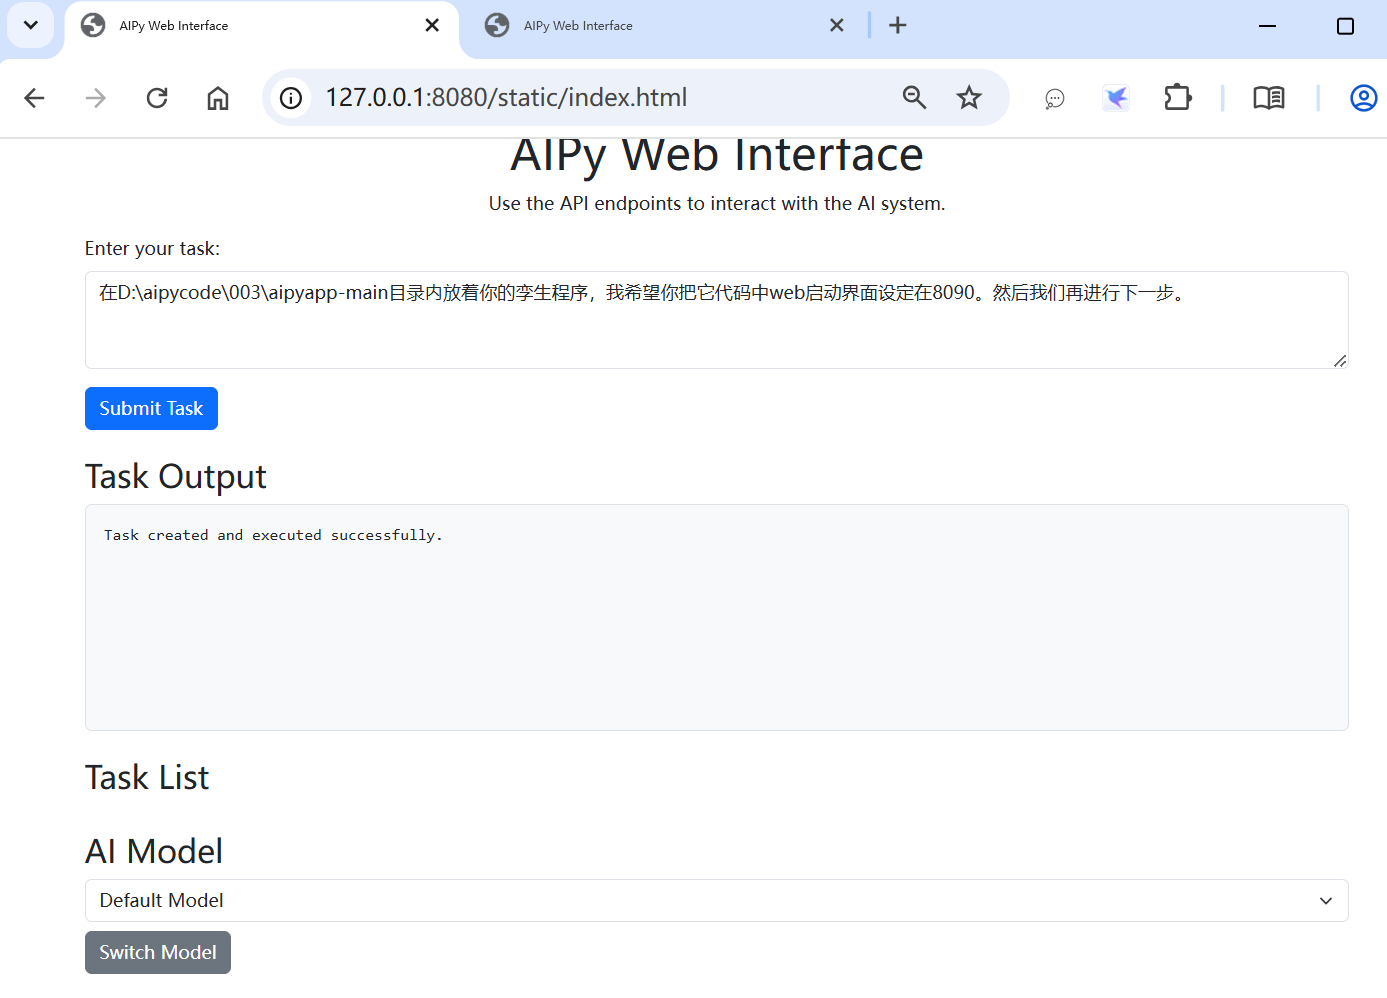Viewport: 1387px width, 998px height.
Task: Focus the task textarea
Action: 716,320
